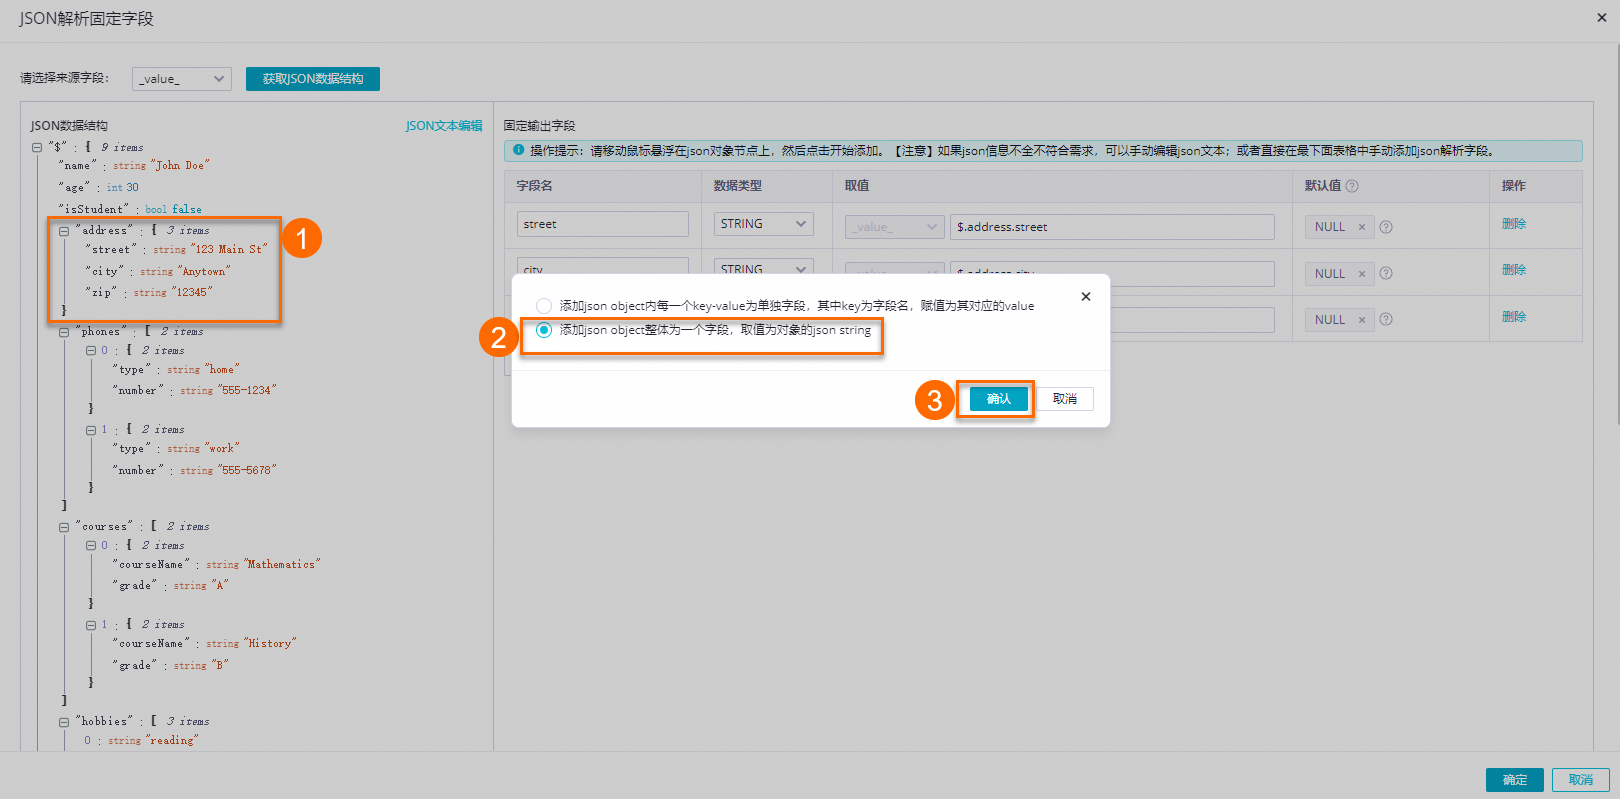Collapse the courses node
Screen dimensions: 1620x799
click(64, 527)
